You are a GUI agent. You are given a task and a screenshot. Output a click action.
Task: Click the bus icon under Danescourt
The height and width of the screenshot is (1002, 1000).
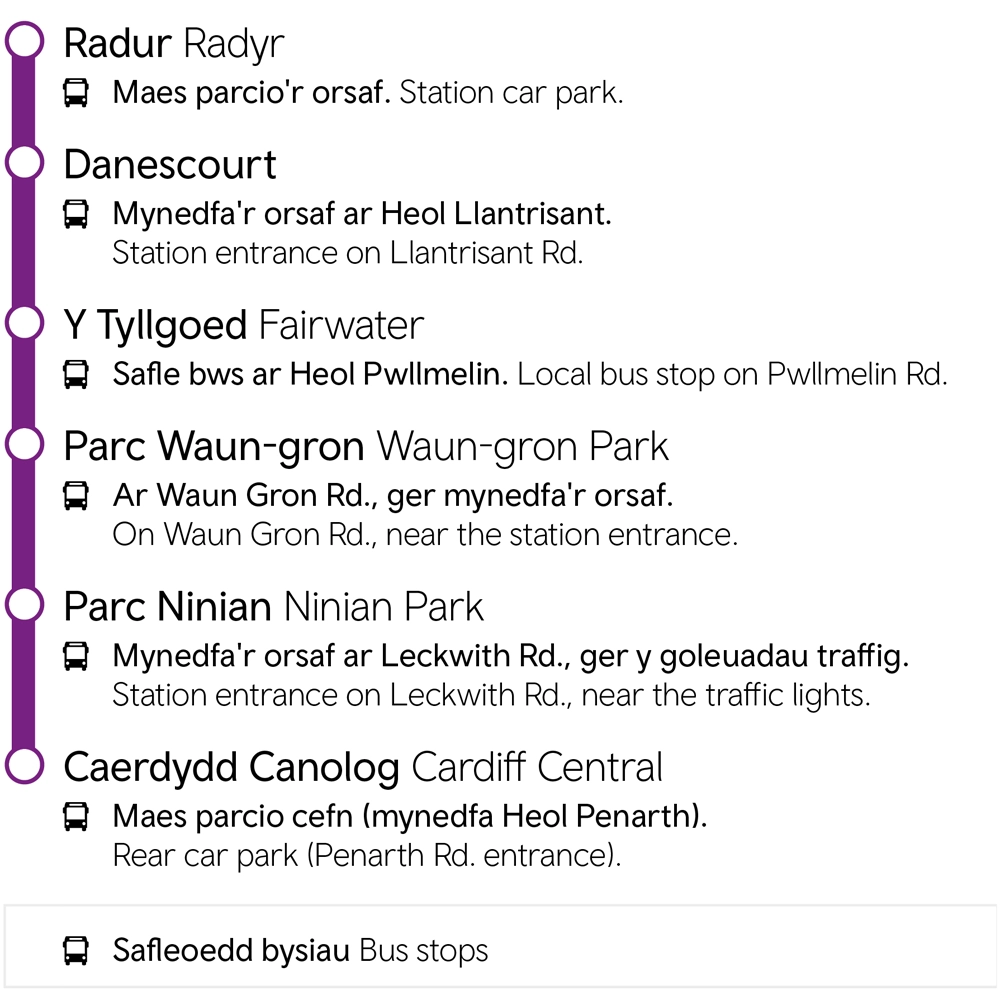76,214
